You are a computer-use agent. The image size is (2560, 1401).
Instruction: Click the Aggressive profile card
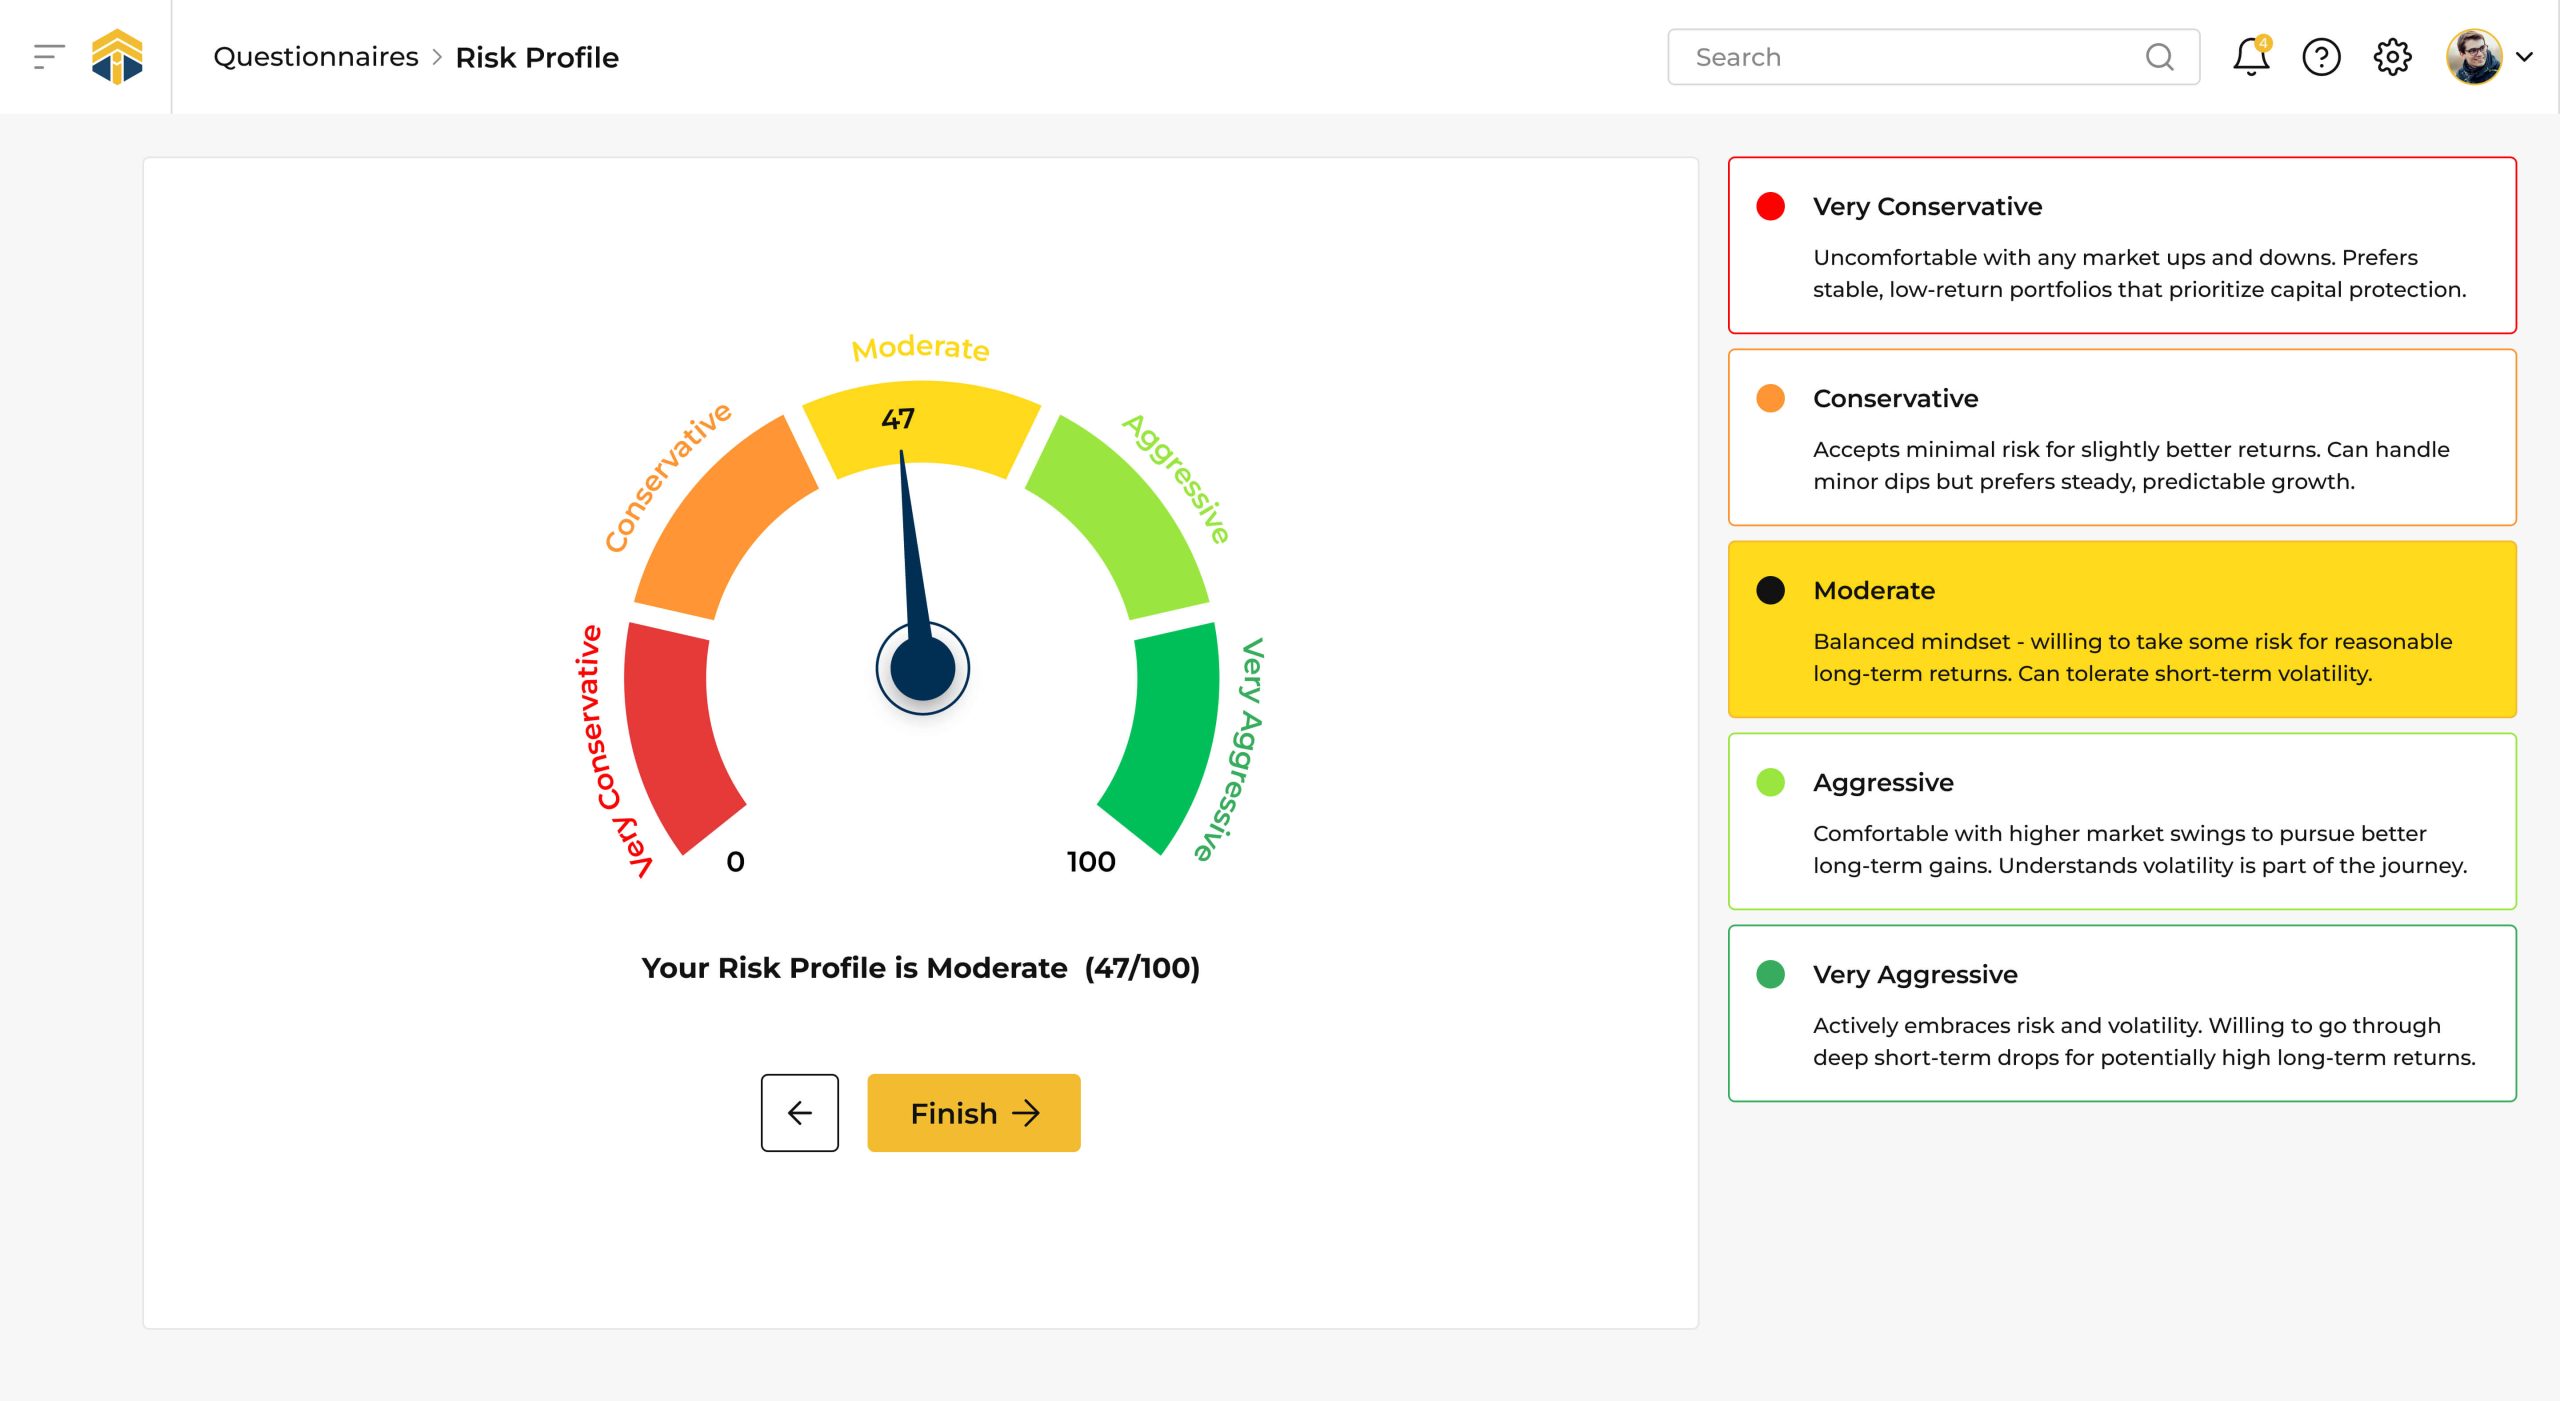(x=2121, y=821)
